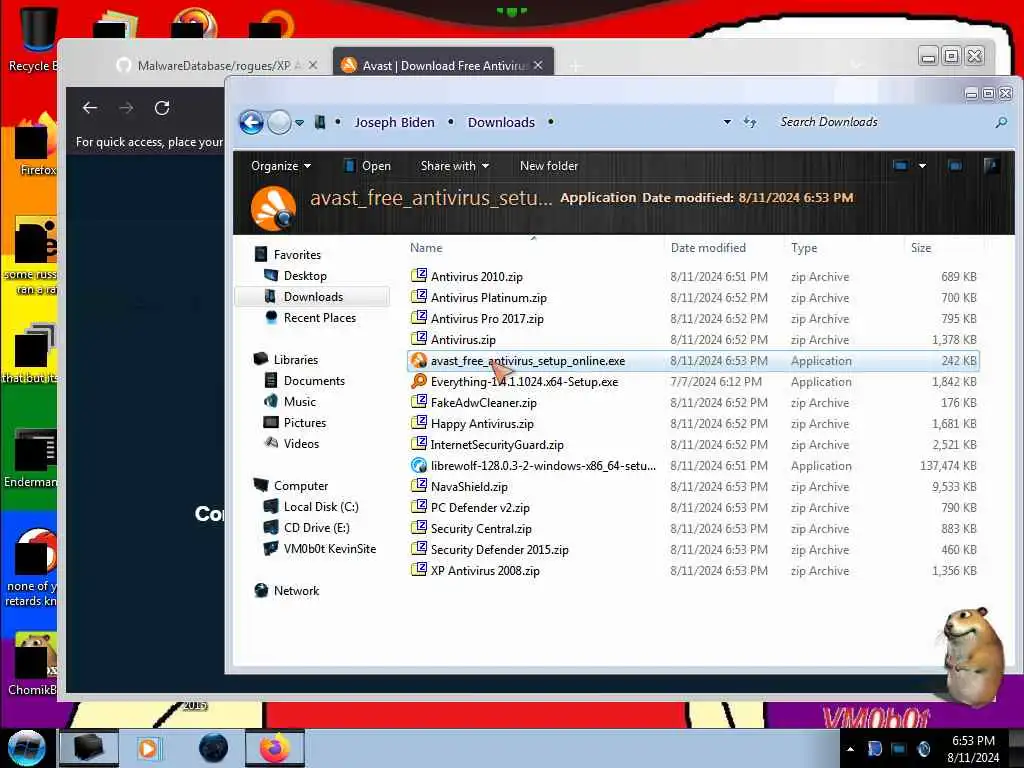
Task: Click the Antivirus Platinum.zip file icon
Action: (x=419, y=296)
